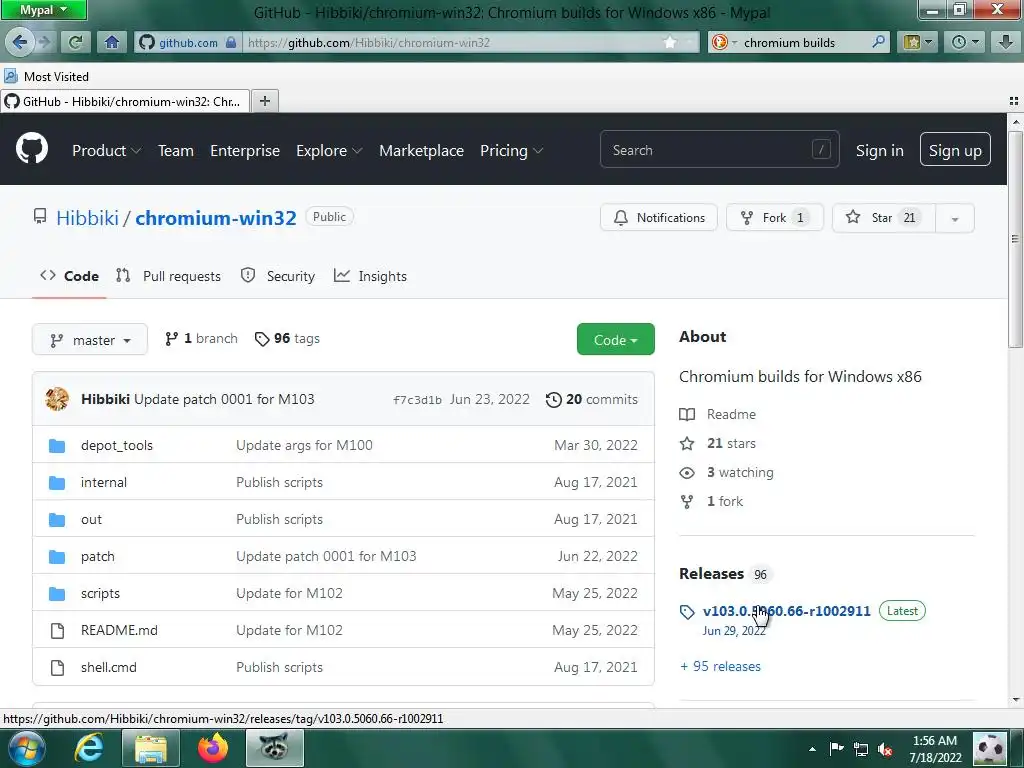This screenshot has height=768, width=1024.
Task: Open the internal folder
Action: (104, 482)
